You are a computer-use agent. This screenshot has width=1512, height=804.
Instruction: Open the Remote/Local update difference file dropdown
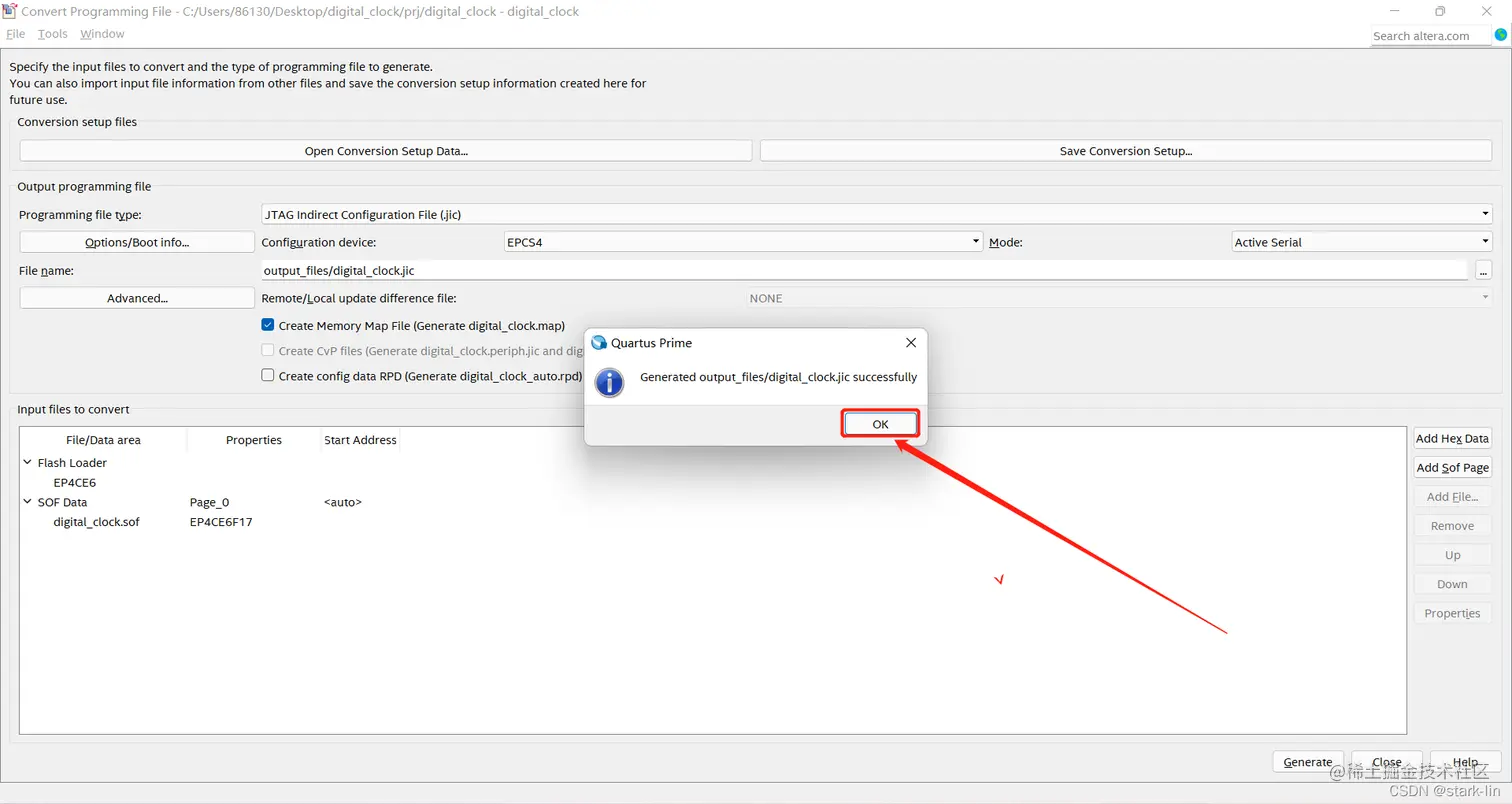point(1119,298)
